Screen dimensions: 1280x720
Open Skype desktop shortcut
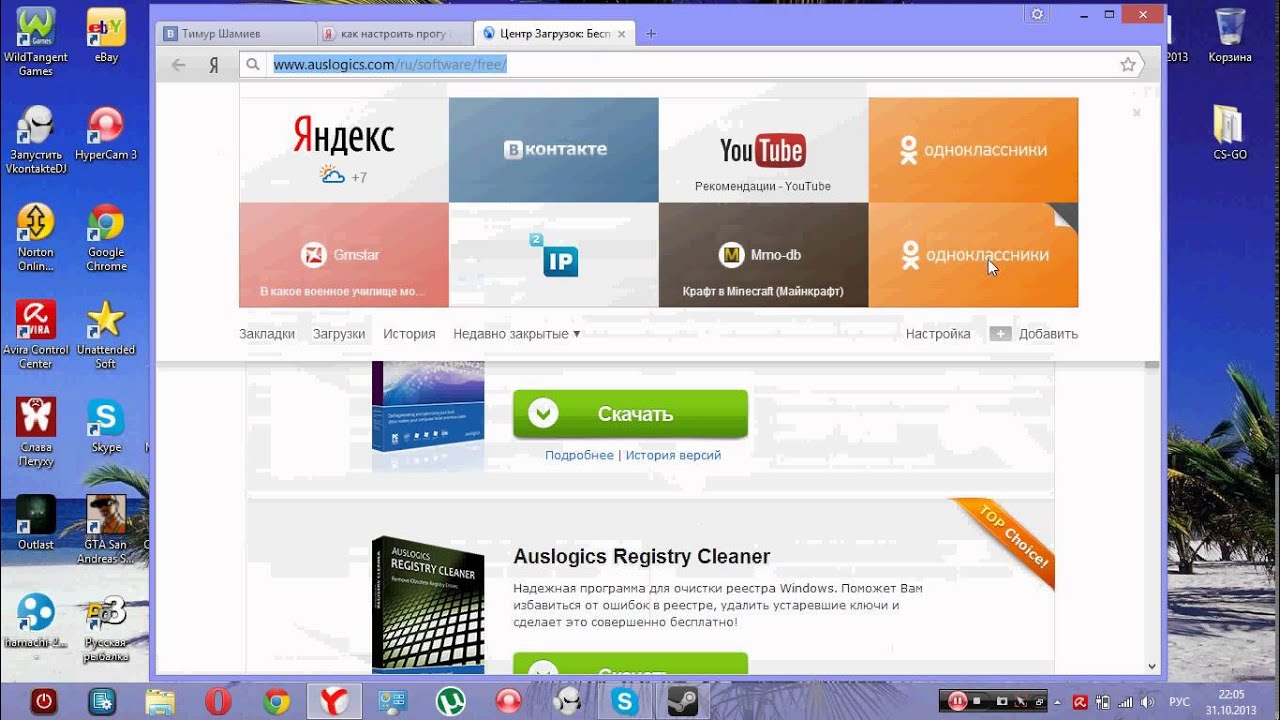coord(106,426)
